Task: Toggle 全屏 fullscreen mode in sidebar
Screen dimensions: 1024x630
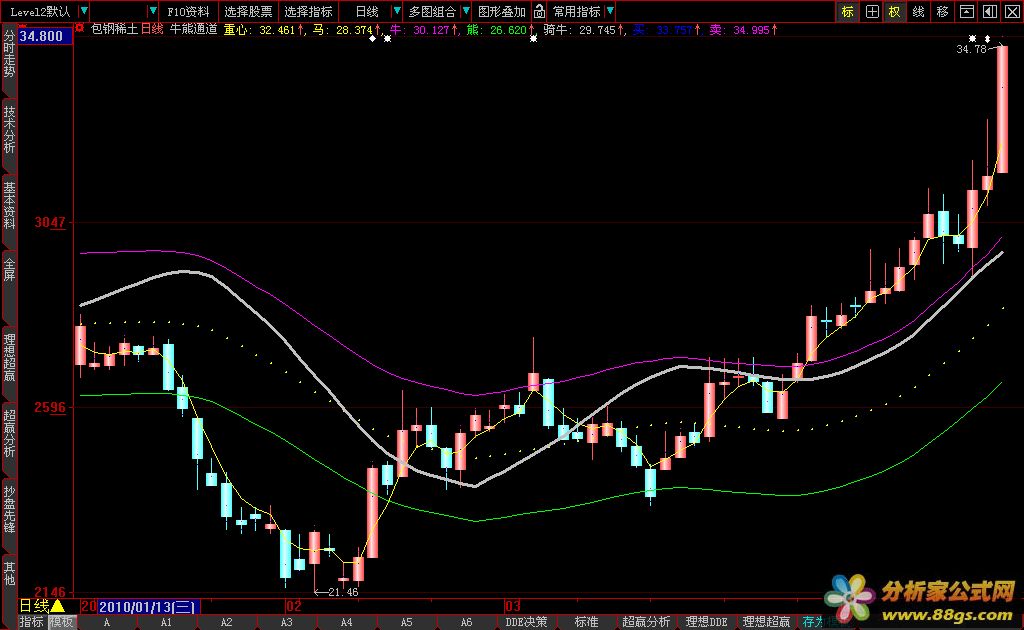Action: point(9,271)
